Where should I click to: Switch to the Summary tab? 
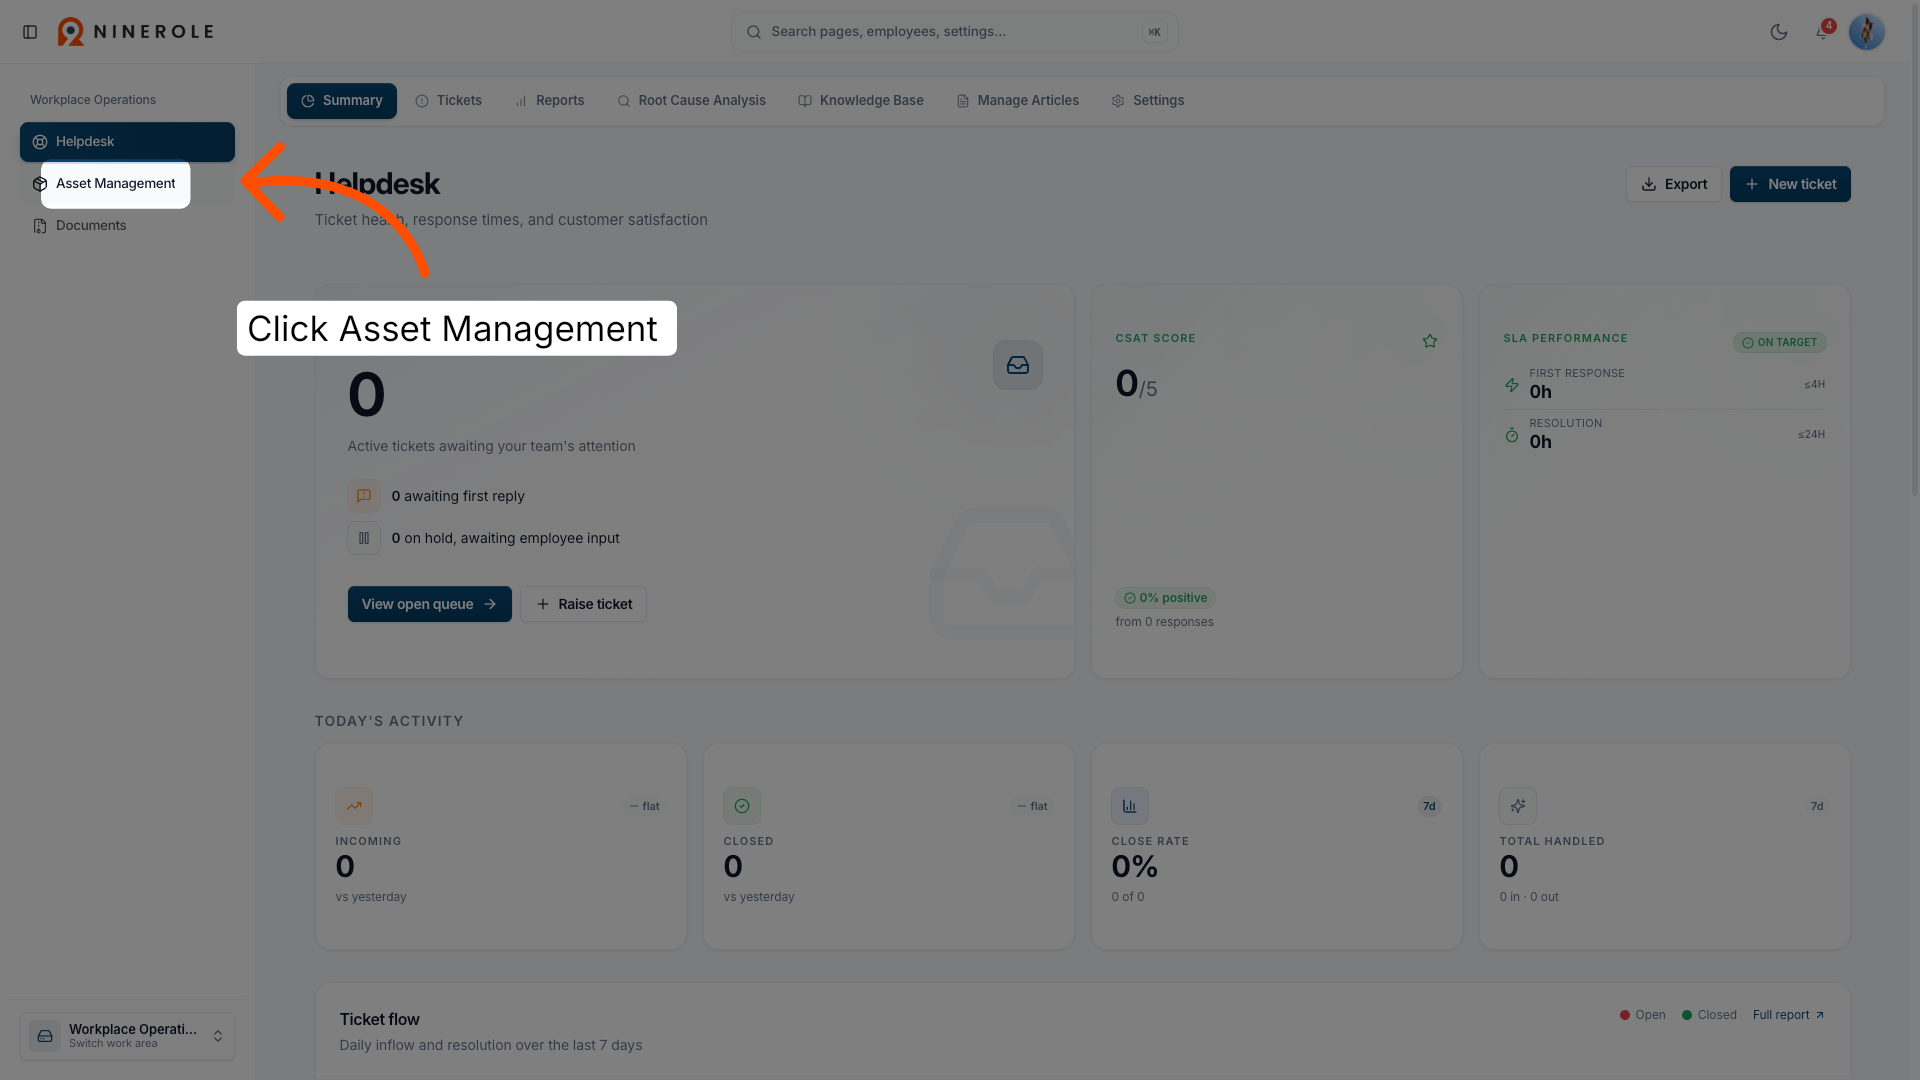(x=342, y=101)
